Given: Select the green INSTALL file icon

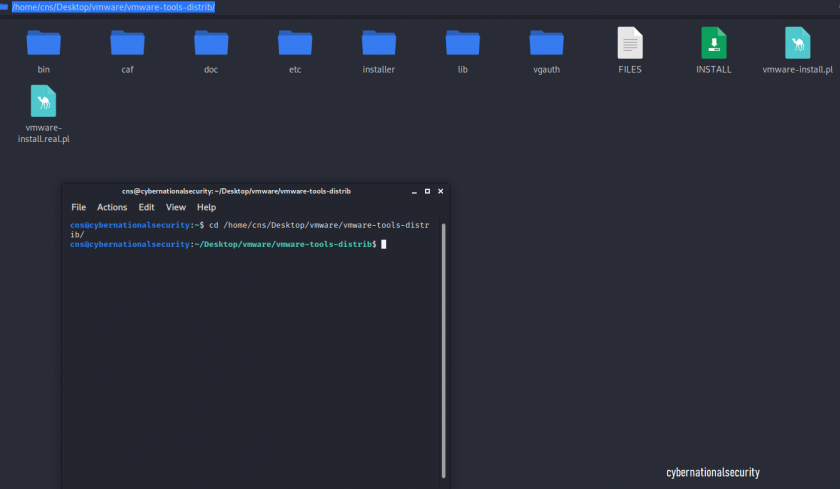Looking at the screenshot, I should click(x=714, y=43).
